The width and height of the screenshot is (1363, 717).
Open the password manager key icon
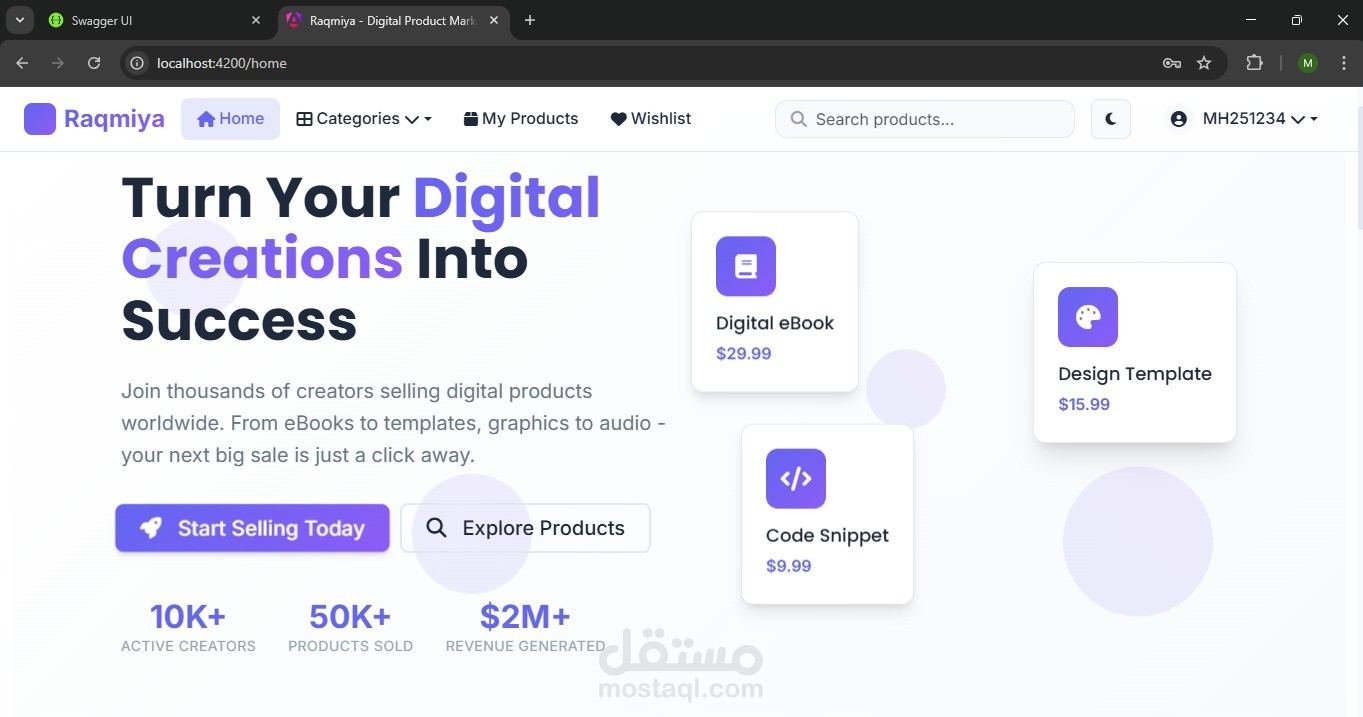[1172, 63]
